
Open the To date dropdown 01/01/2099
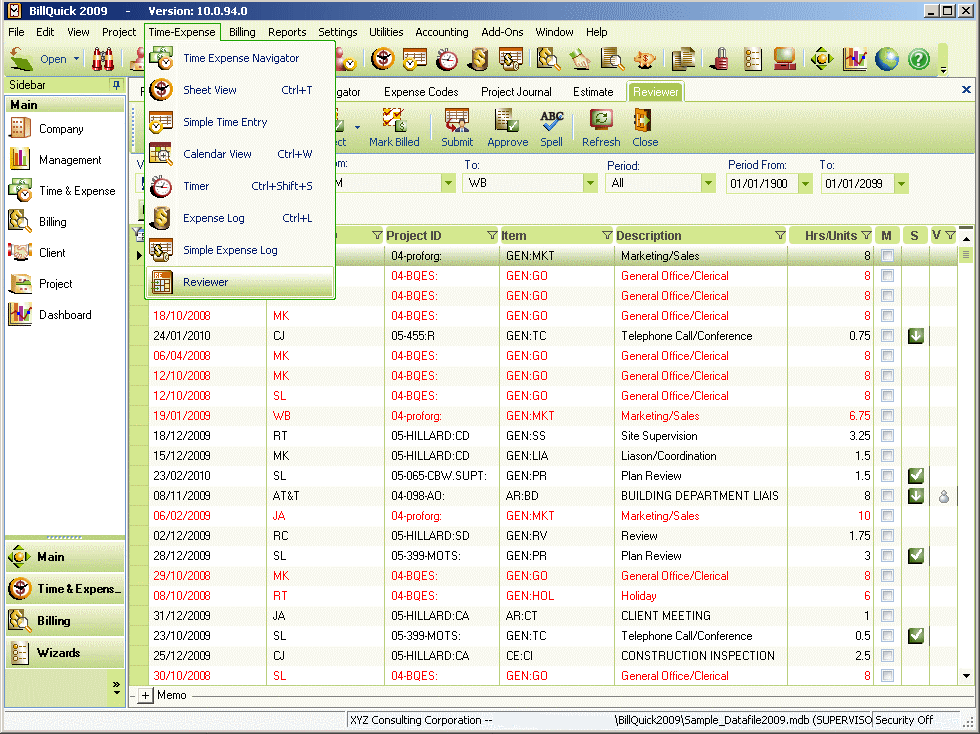(x=901, y=184)
